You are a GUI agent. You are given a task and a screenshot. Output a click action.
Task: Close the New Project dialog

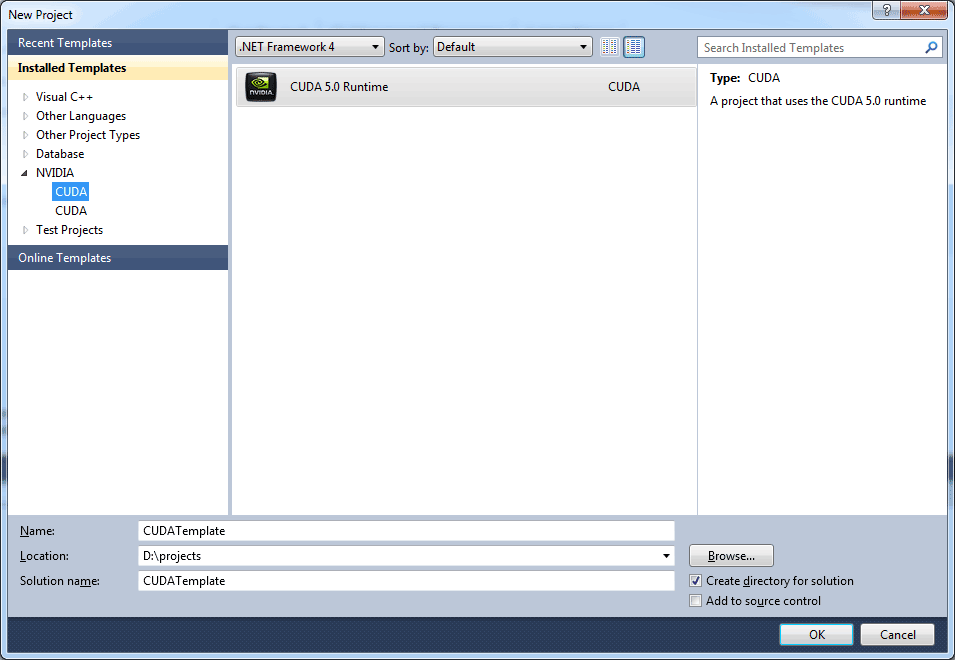tap(924, 10)
